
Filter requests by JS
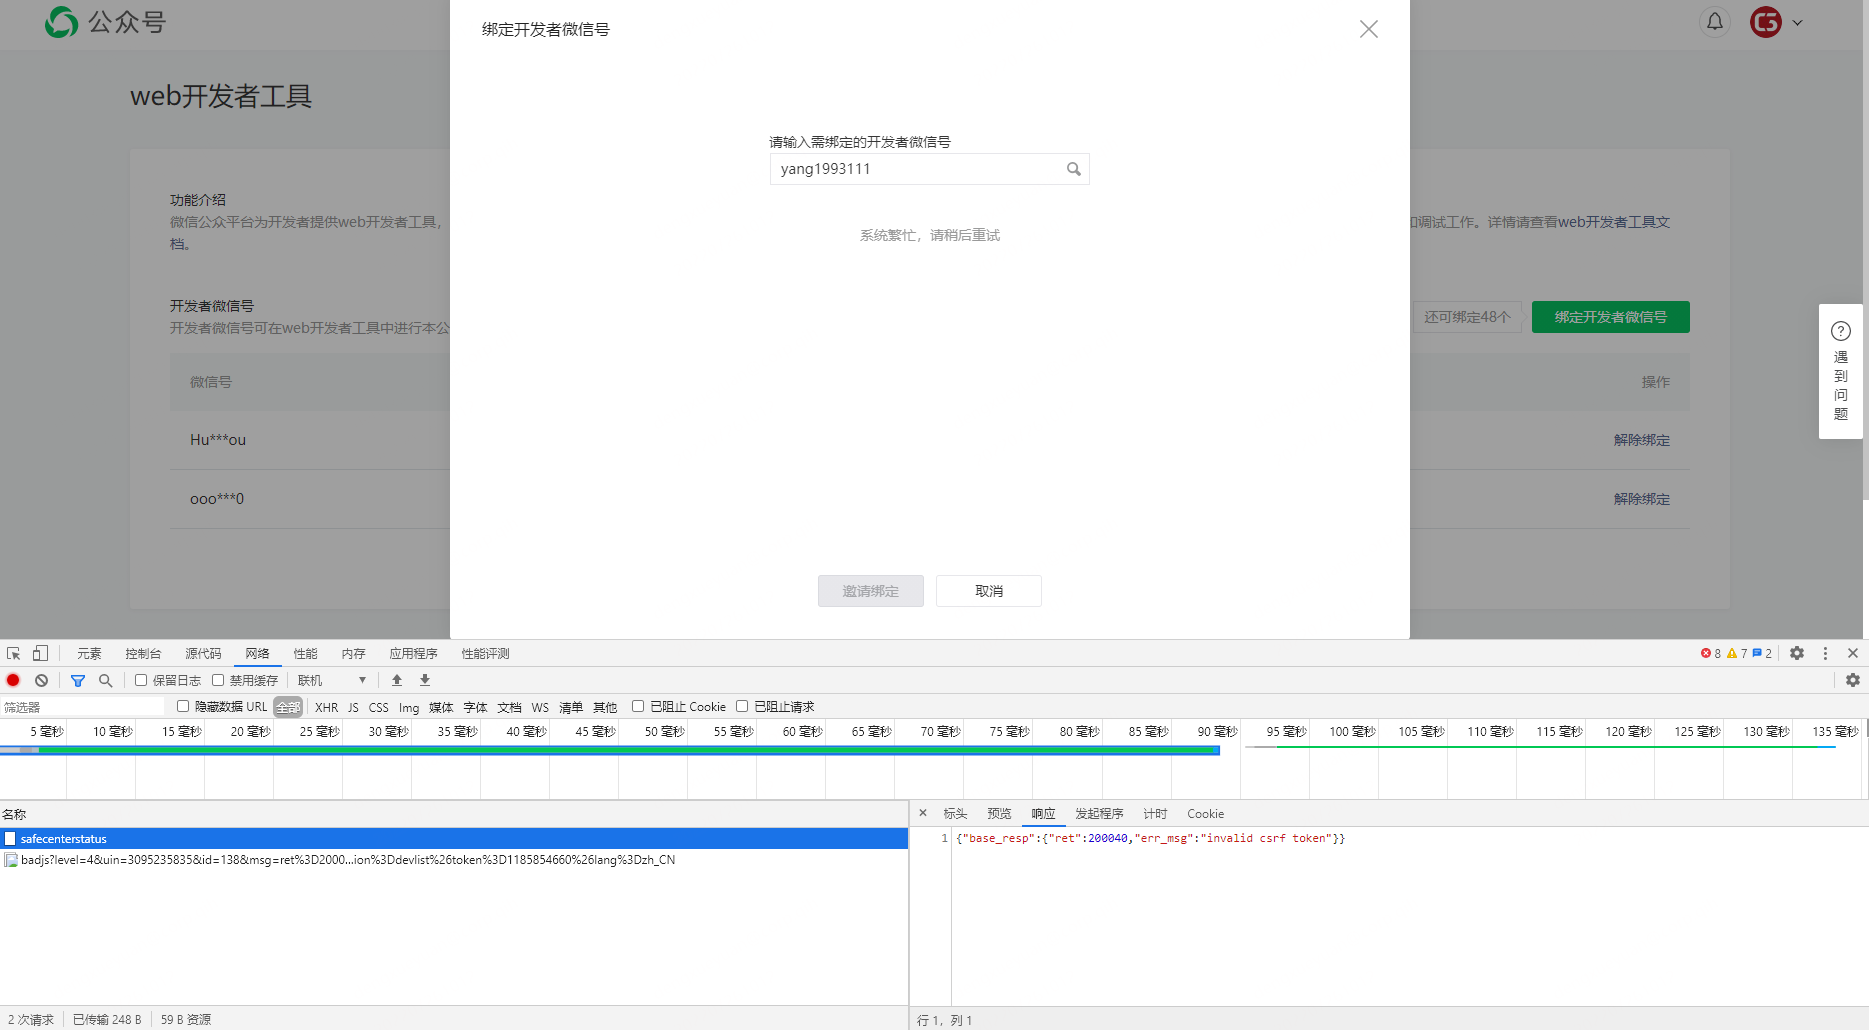tap(353, 707)
